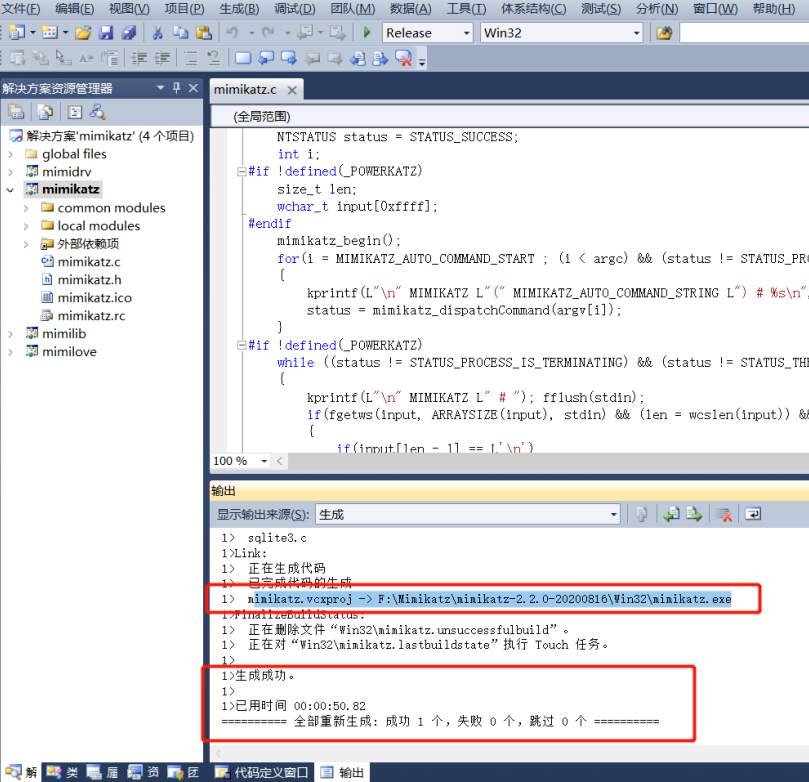The height and width of the screenshot is (782, 809).
Task: Expand the mimidrv project node
Action: point(10,172)
